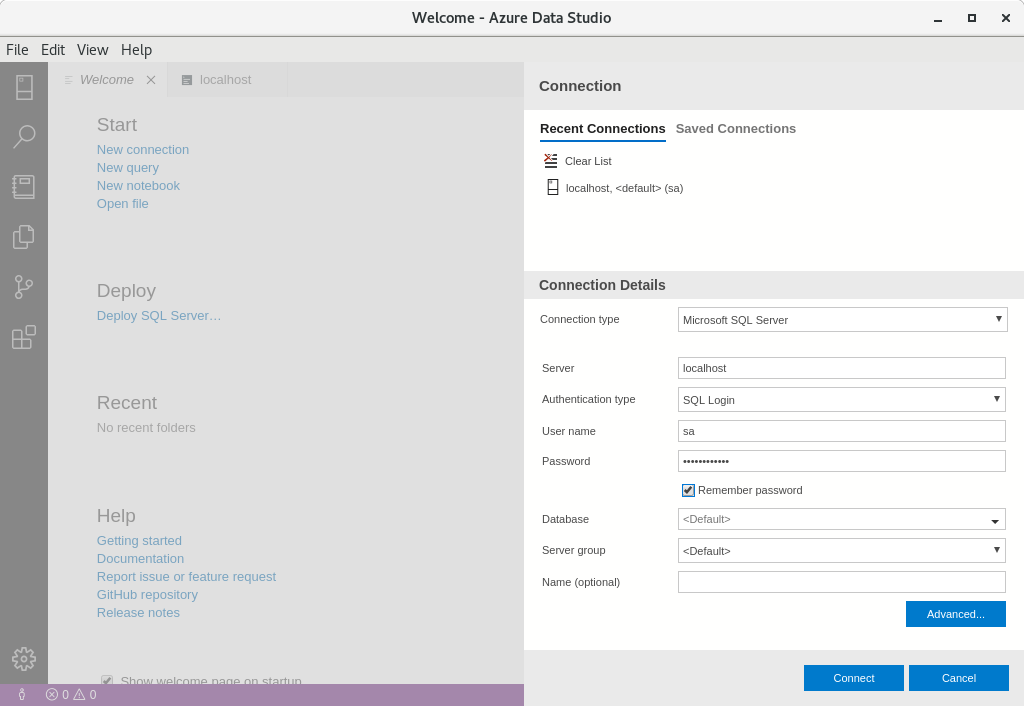This screenshot has width=1024, height=706.
Task: Maximize the Azure Data Studio window
Action: click(x=972, y=18)
